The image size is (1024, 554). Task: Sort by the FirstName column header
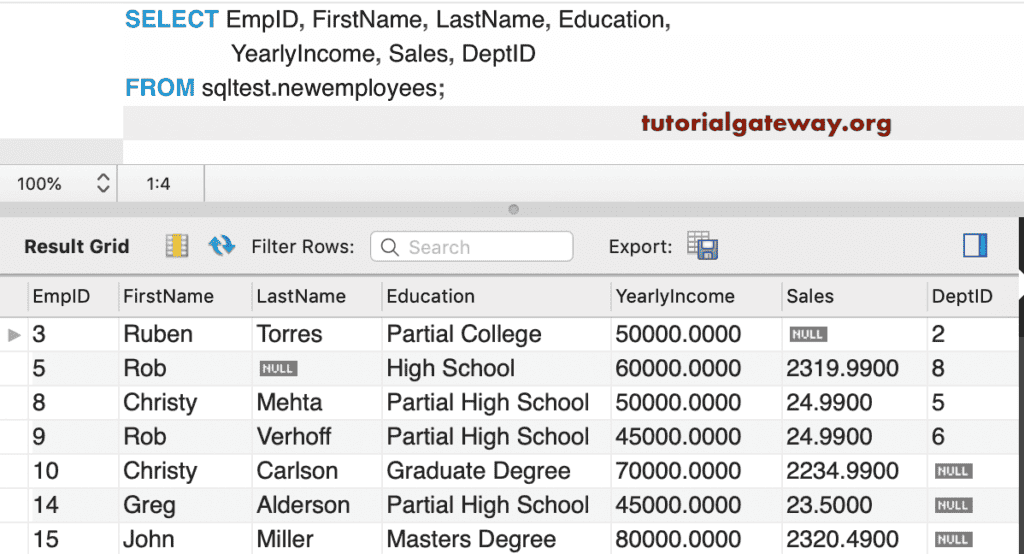168,297
